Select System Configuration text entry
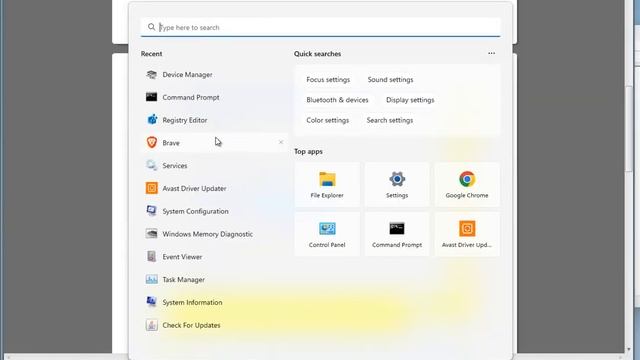The height and width of the screenshot is (360, 640). click(x=196, y=211)
